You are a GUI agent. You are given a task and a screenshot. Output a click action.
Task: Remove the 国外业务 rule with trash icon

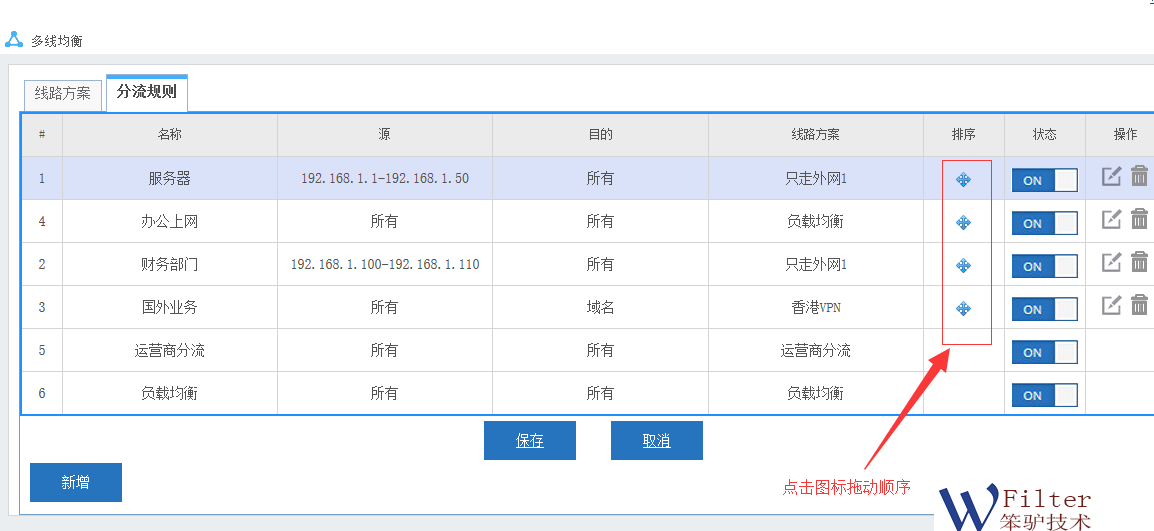1139,305
